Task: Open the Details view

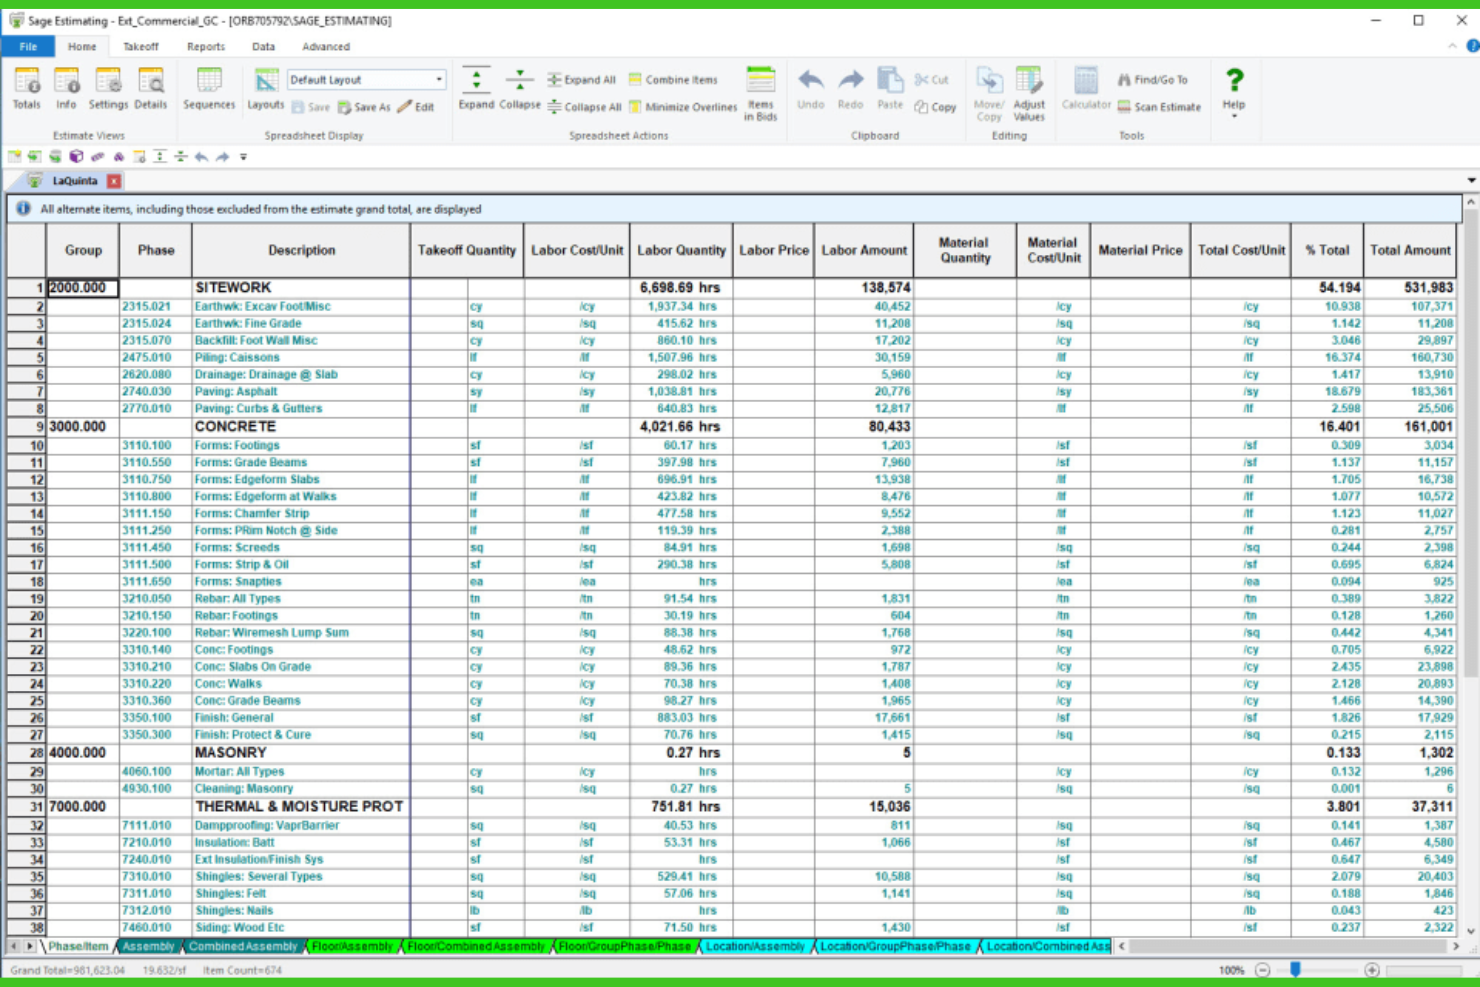Action: click(x=151, y=89)
